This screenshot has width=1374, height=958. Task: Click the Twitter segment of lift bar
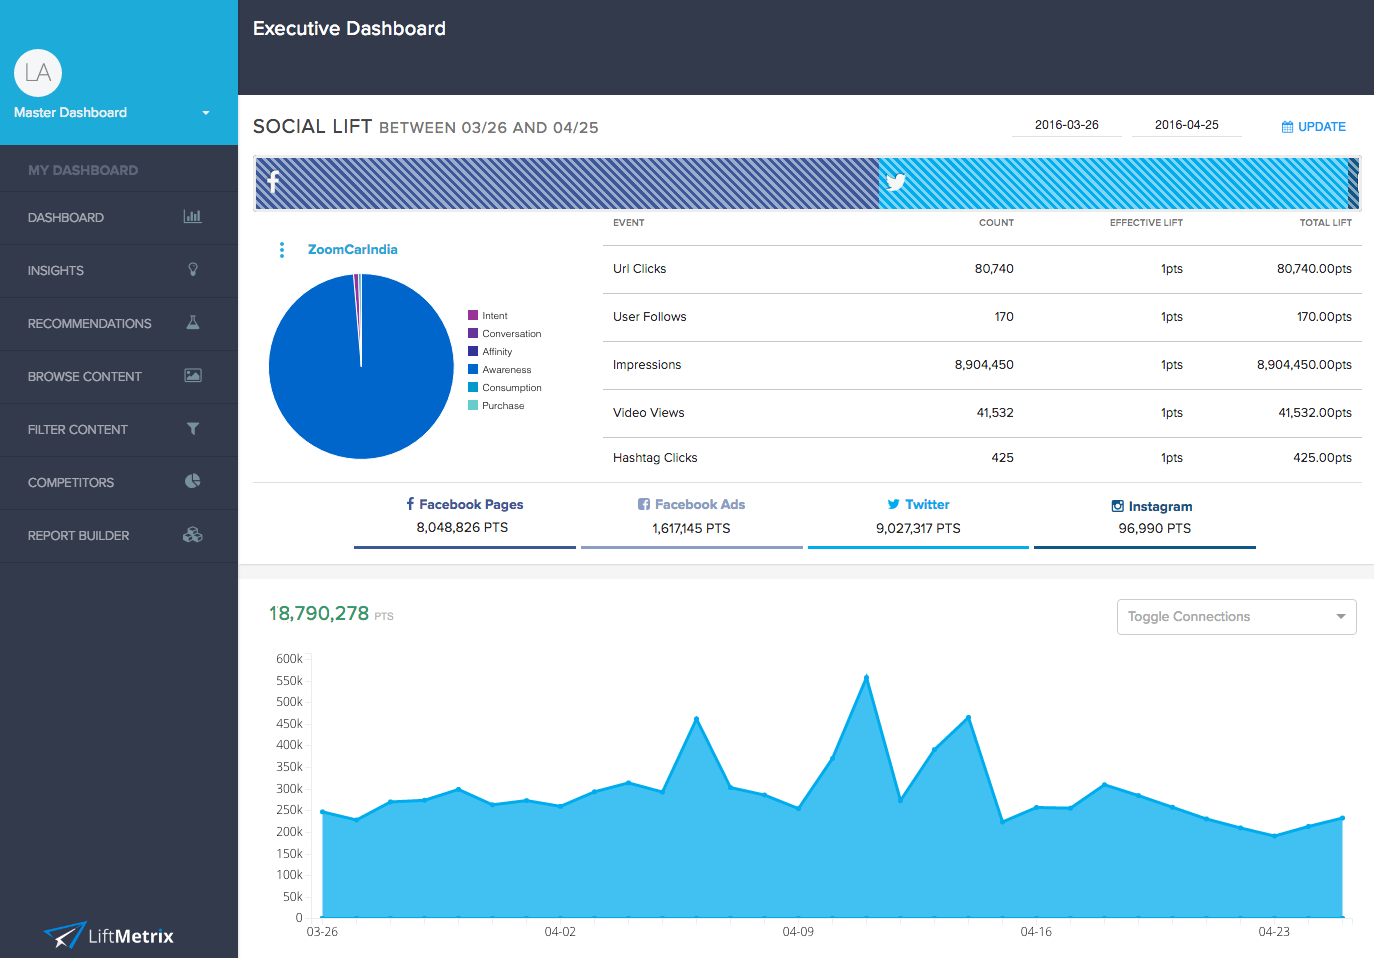point(1112,183)
